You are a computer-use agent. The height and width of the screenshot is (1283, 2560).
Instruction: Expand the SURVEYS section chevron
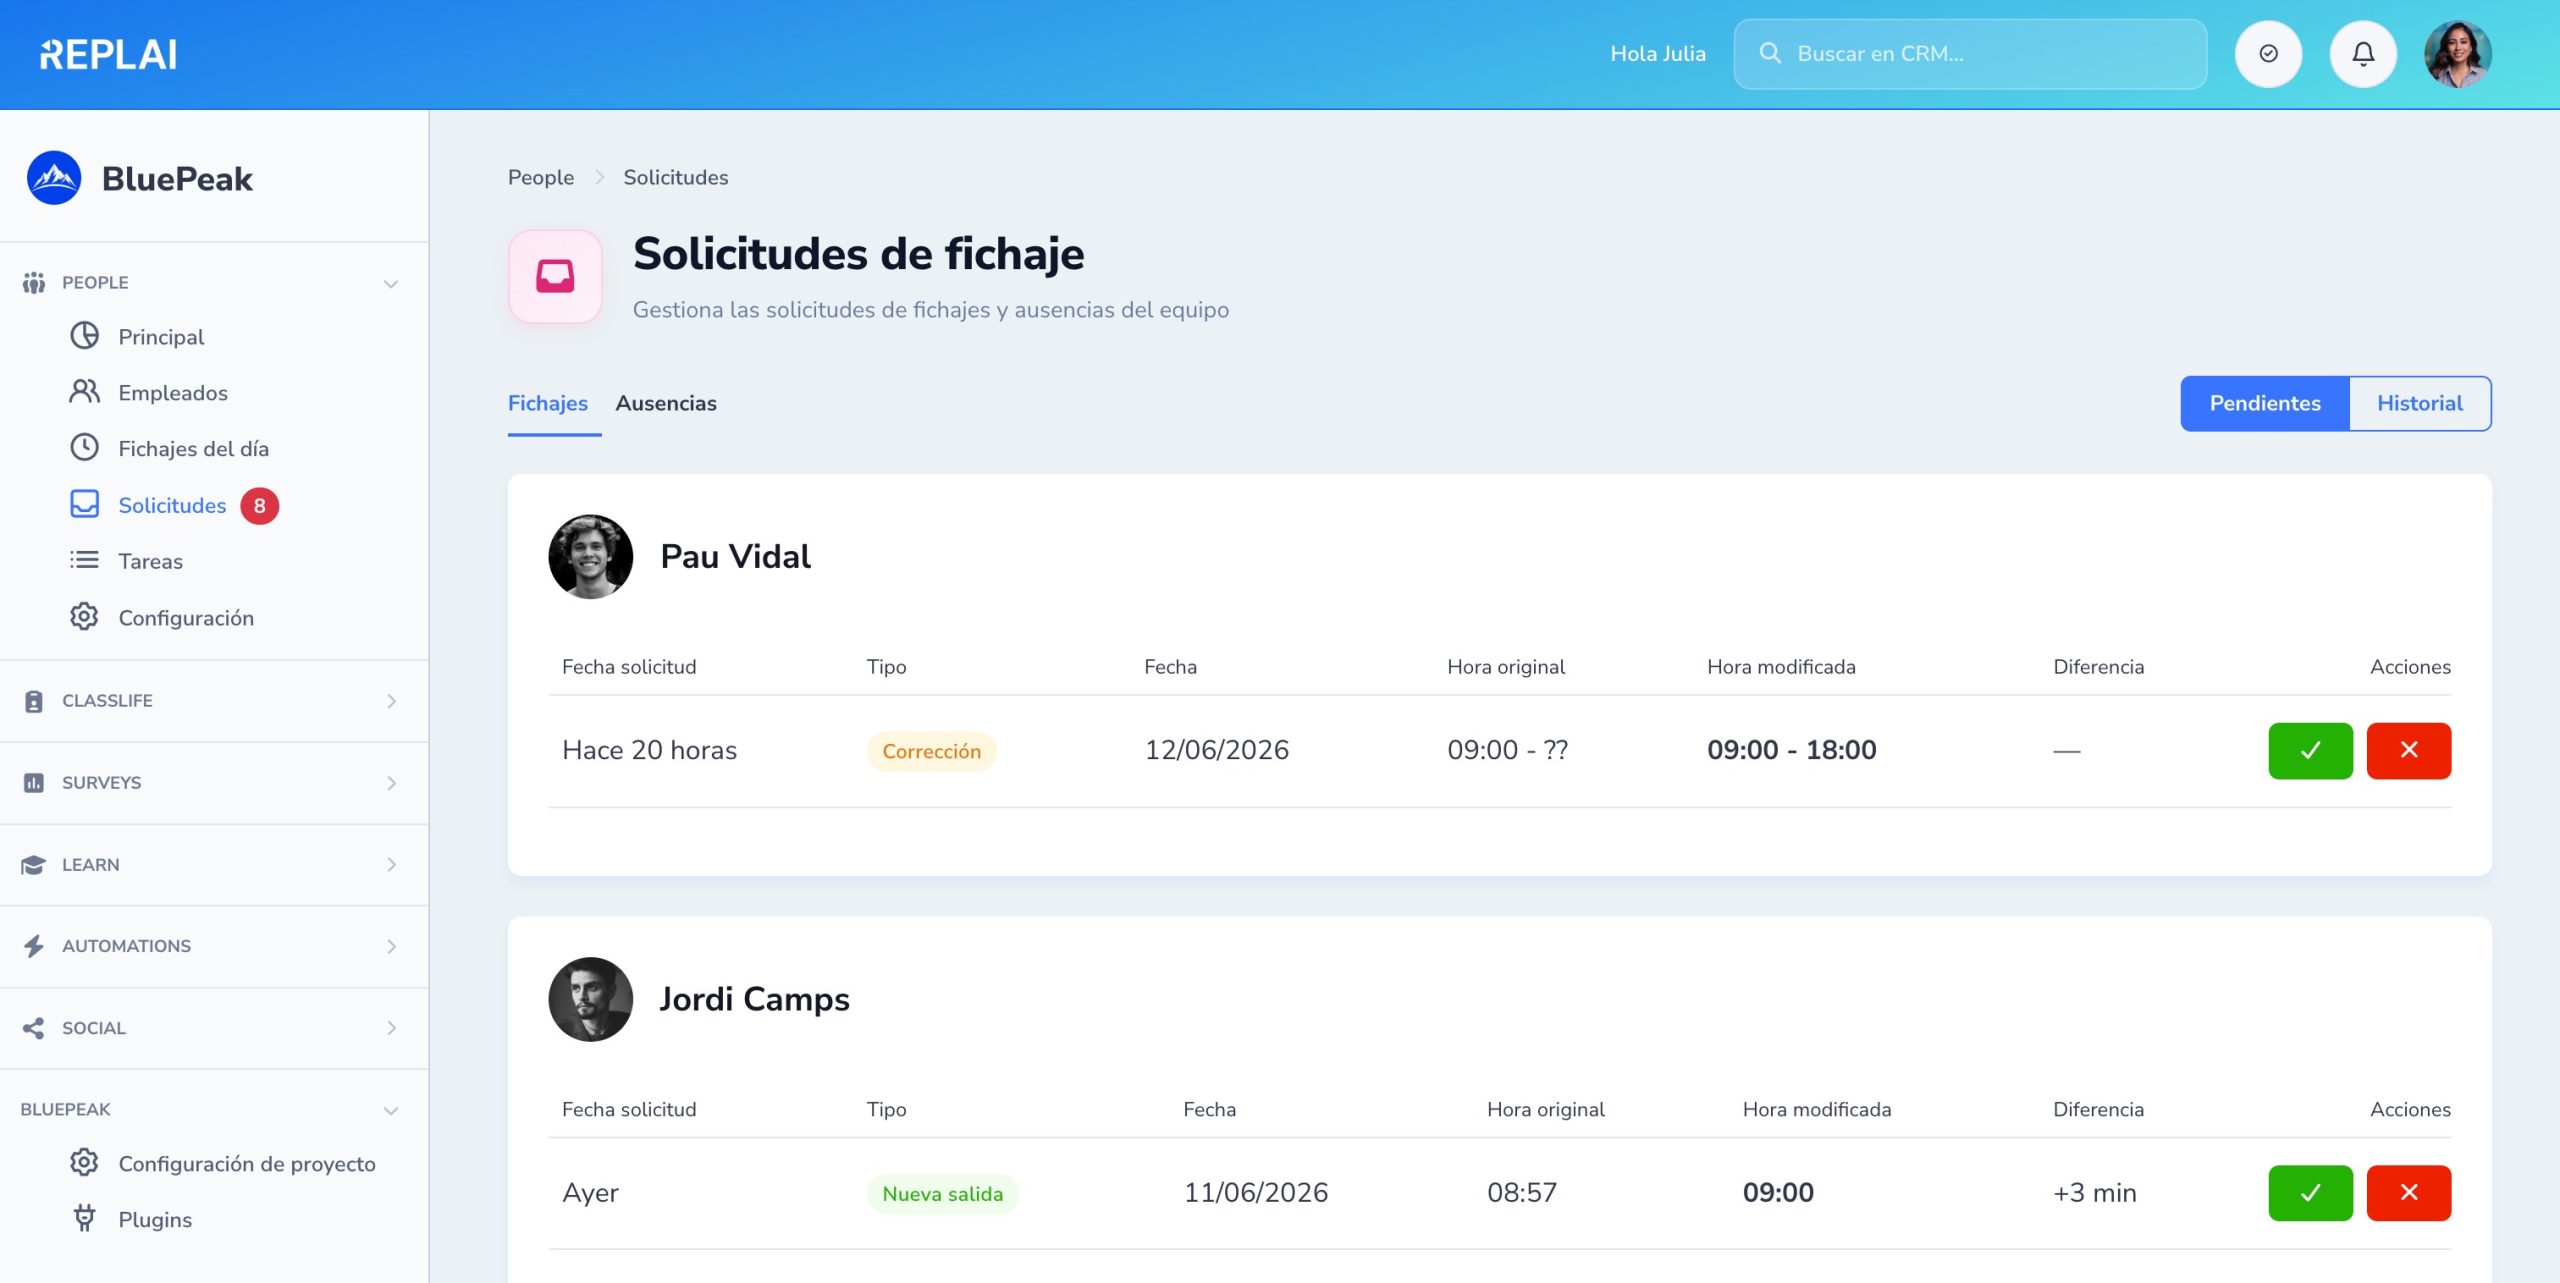pos(391,783)
